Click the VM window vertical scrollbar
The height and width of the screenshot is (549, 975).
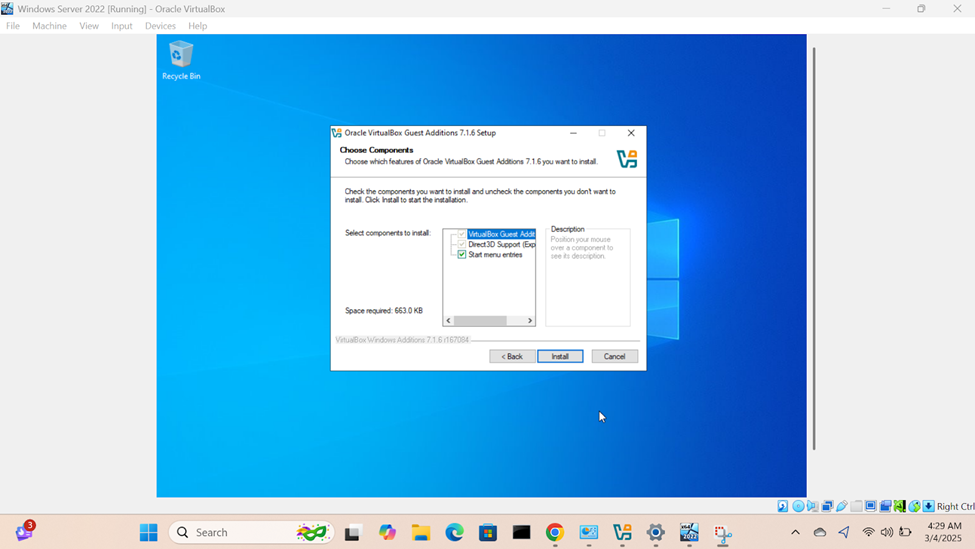coord(813,249)
